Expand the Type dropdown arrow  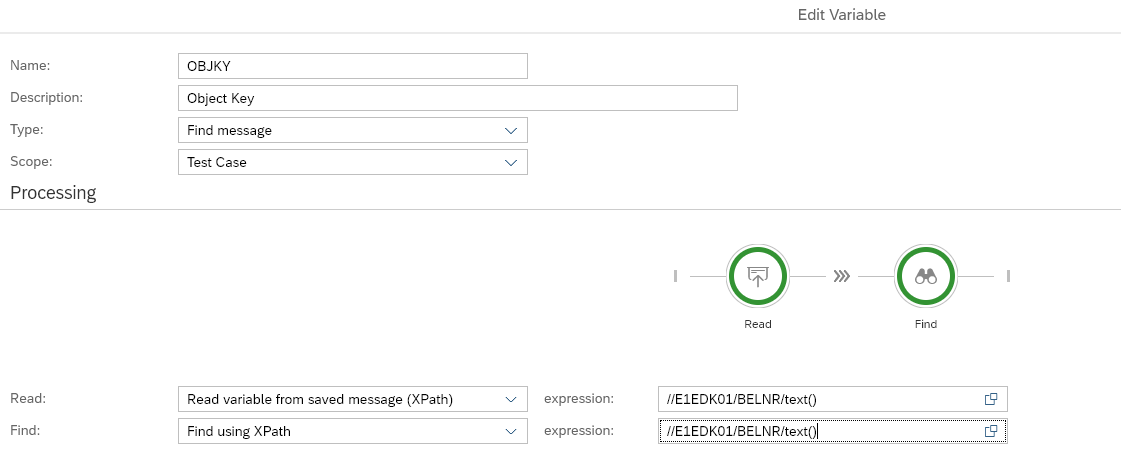coord(511,130)
